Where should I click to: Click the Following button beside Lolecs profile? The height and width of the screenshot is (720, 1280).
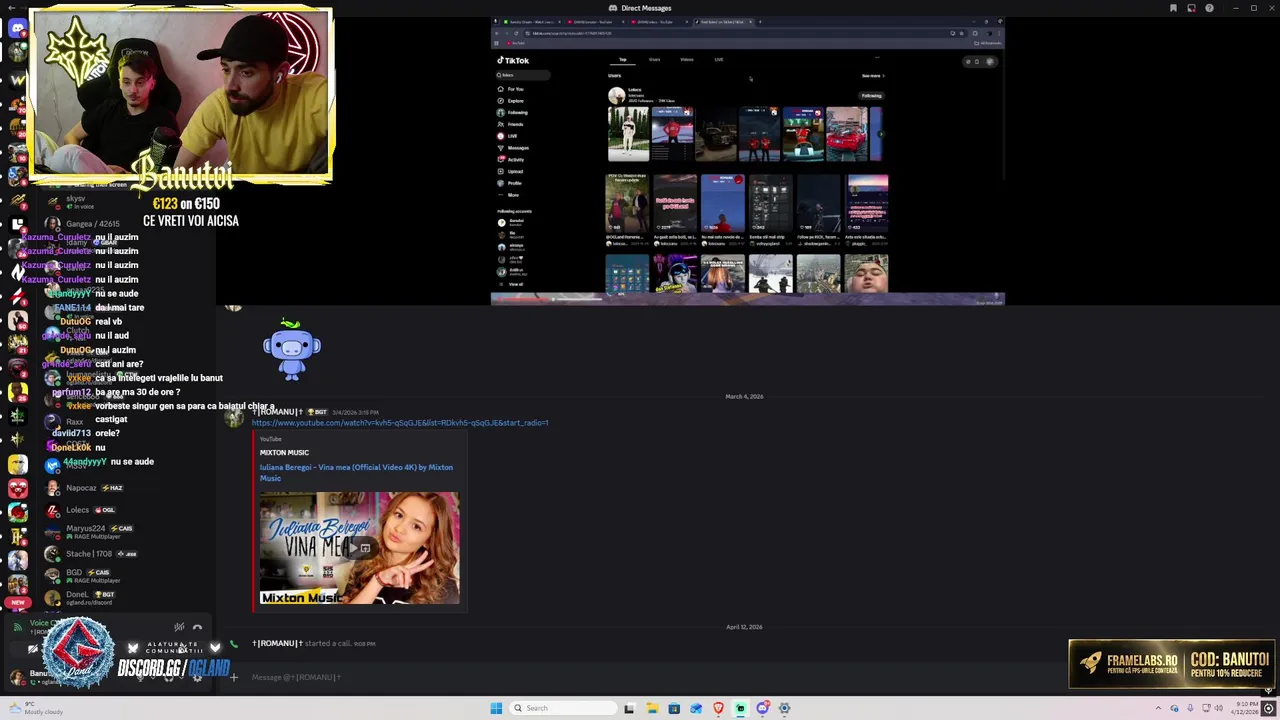872,96
